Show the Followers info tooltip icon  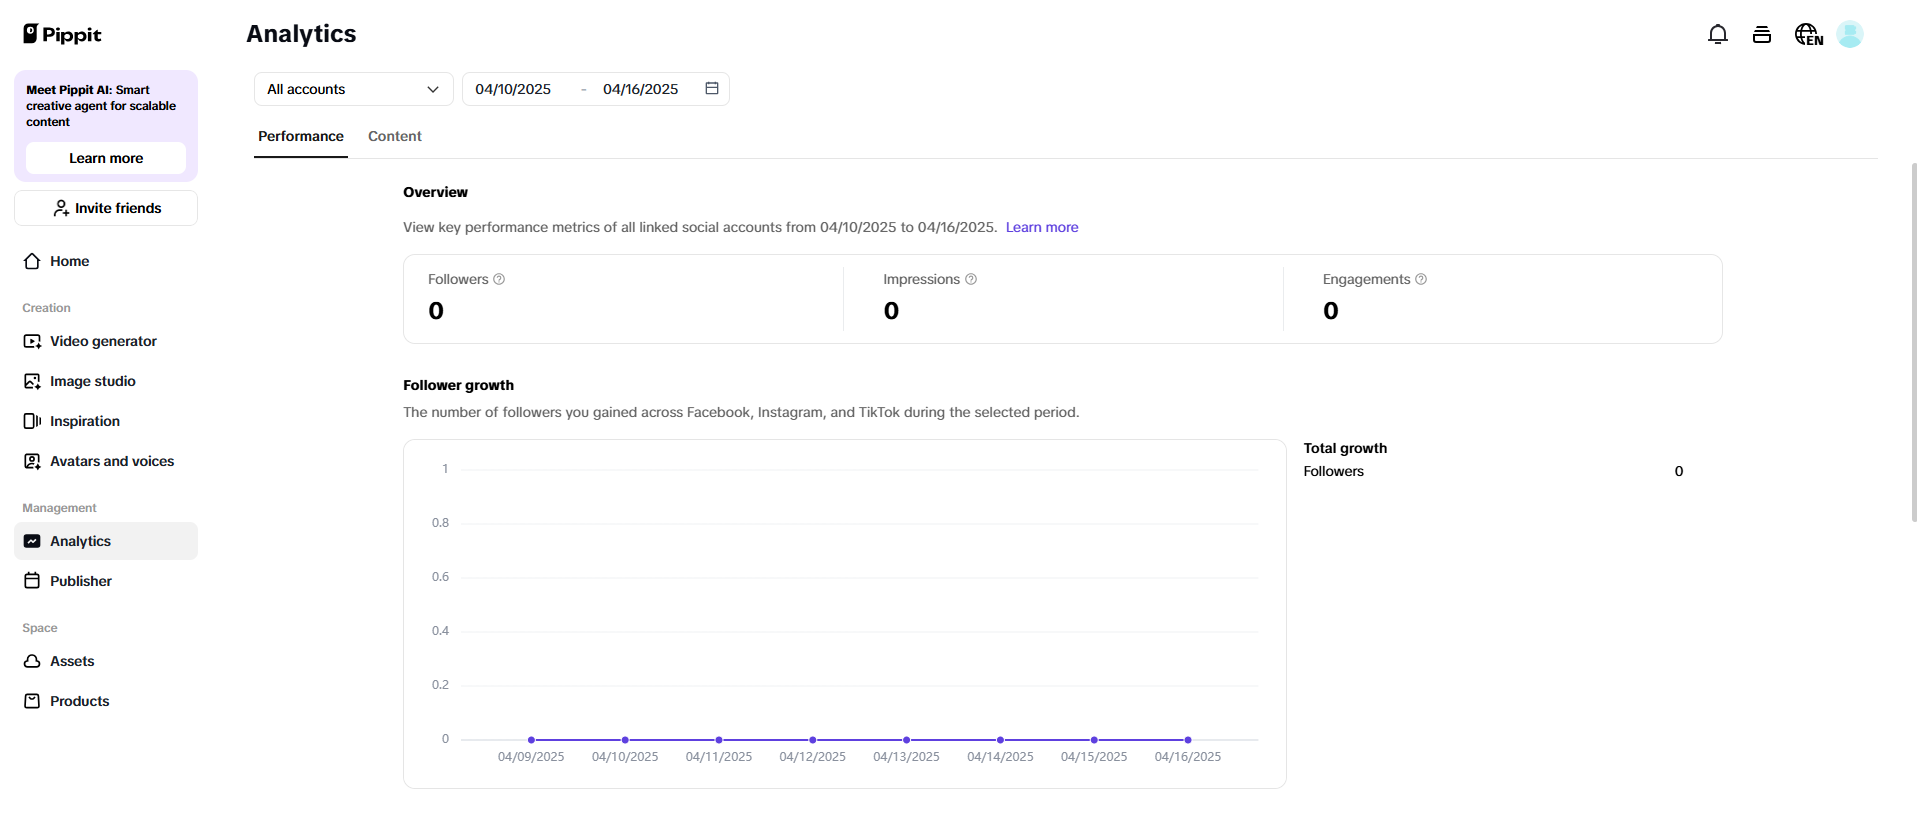(x=499, y=279)
